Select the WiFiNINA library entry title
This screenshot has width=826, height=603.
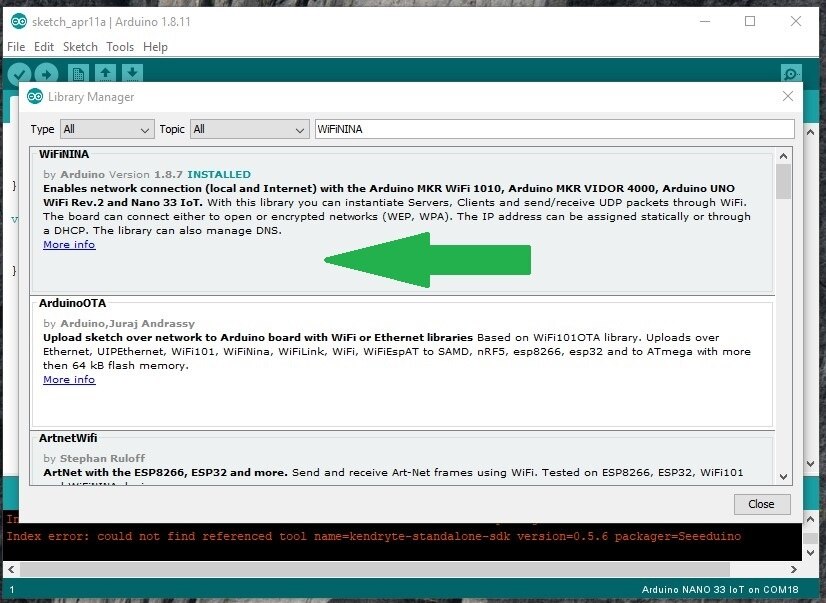click(x=64, y=154)
